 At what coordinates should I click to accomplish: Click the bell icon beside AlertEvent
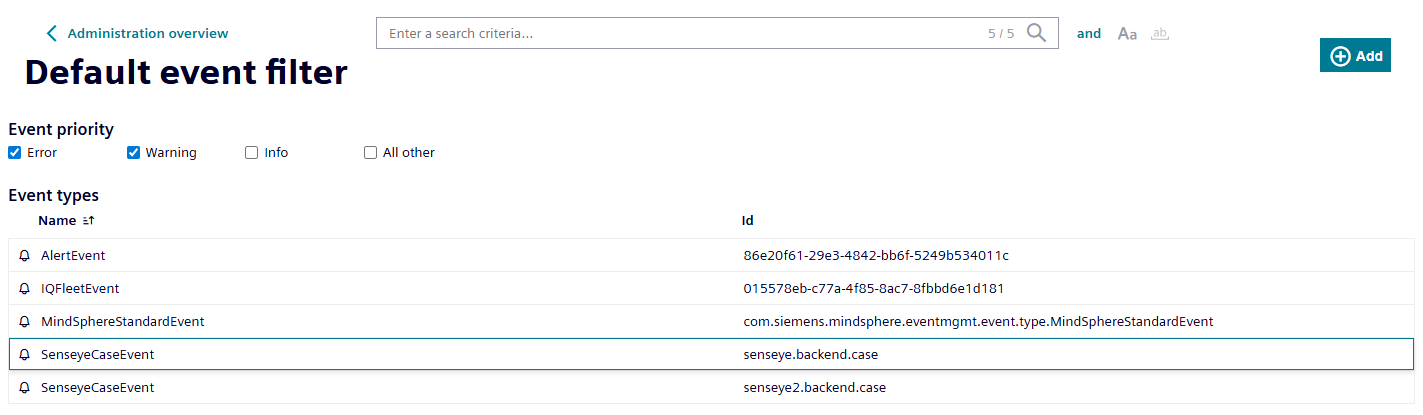coord(24,256)
